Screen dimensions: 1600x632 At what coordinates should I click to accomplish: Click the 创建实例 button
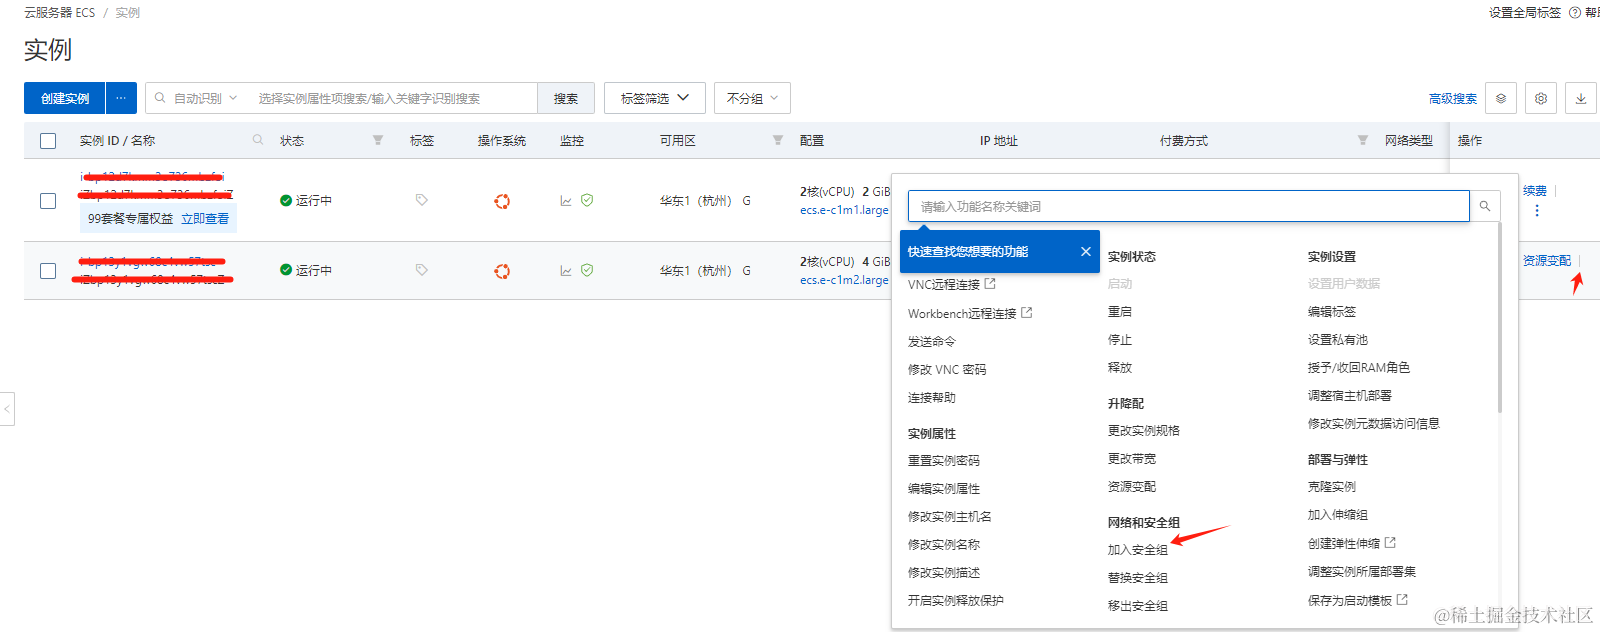point(65,98)
